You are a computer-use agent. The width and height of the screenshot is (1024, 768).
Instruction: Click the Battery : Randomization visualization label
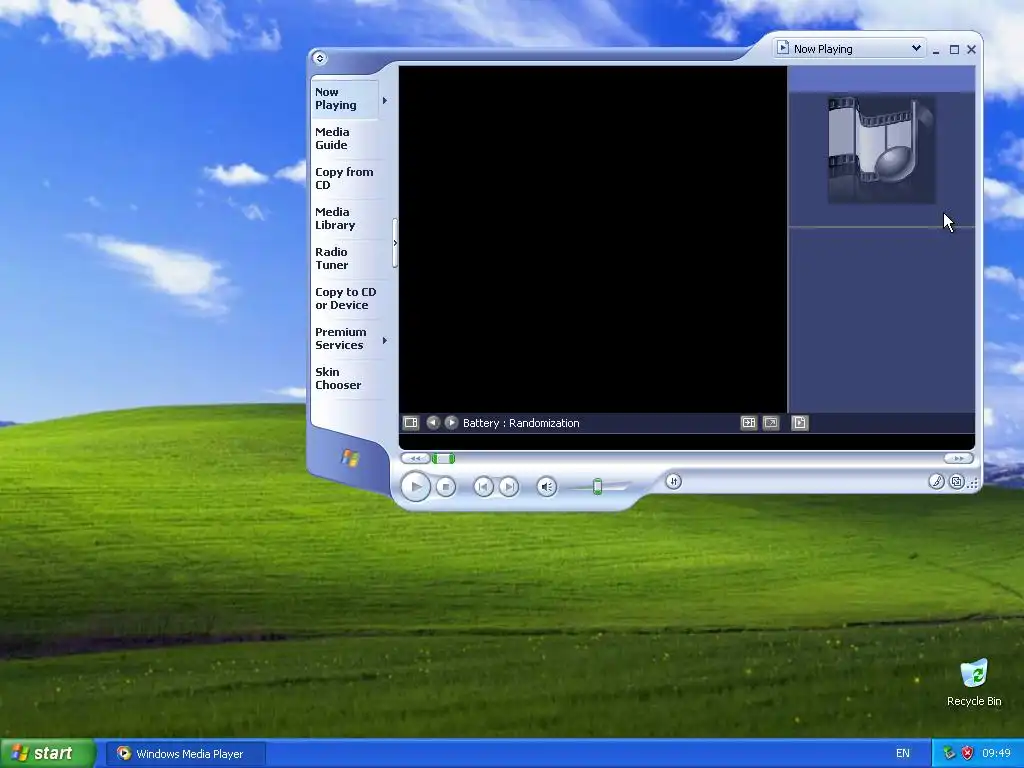(520, 423)
